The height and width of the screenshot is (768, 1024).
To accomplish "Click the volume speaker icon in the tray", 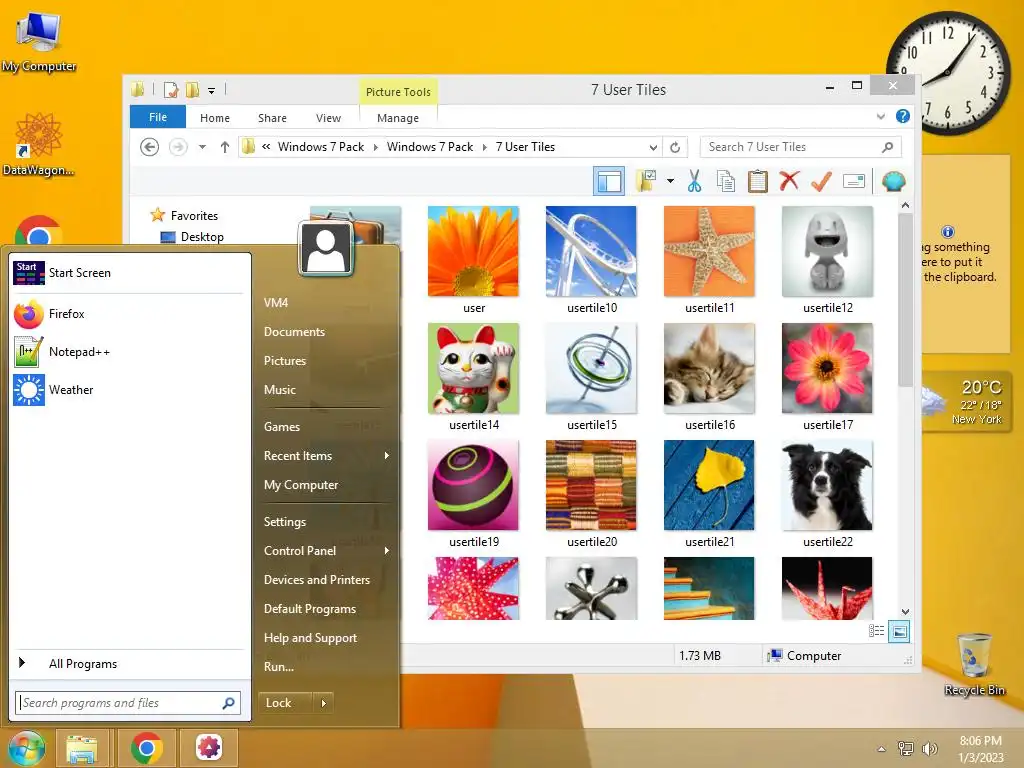I will (929, 749).
